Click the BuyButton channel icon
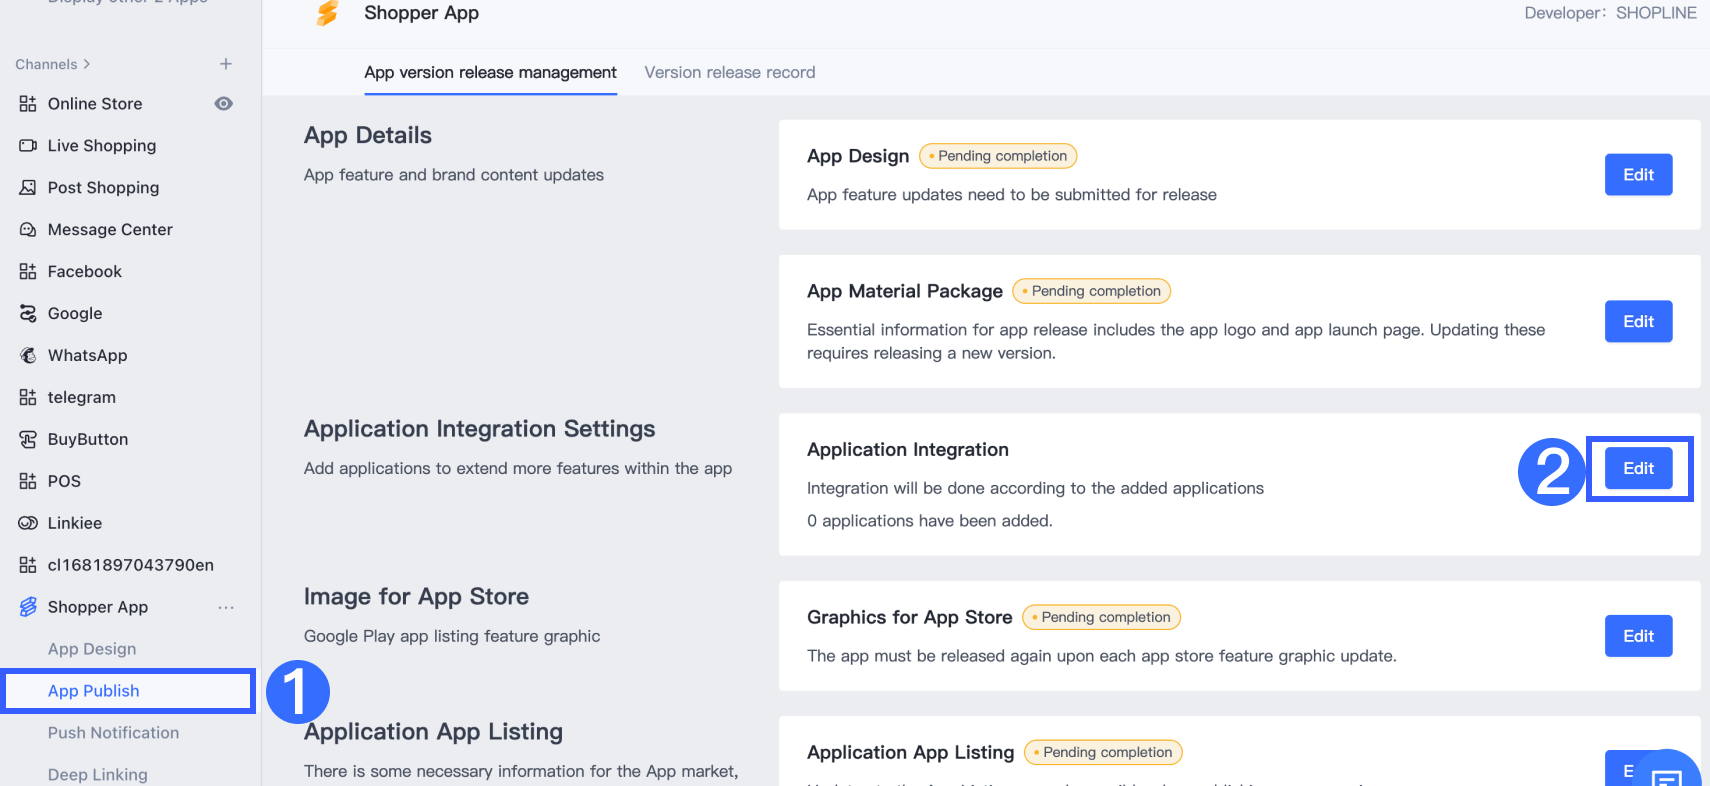This screenshot has height=786, width=1710. pos(28,440)
